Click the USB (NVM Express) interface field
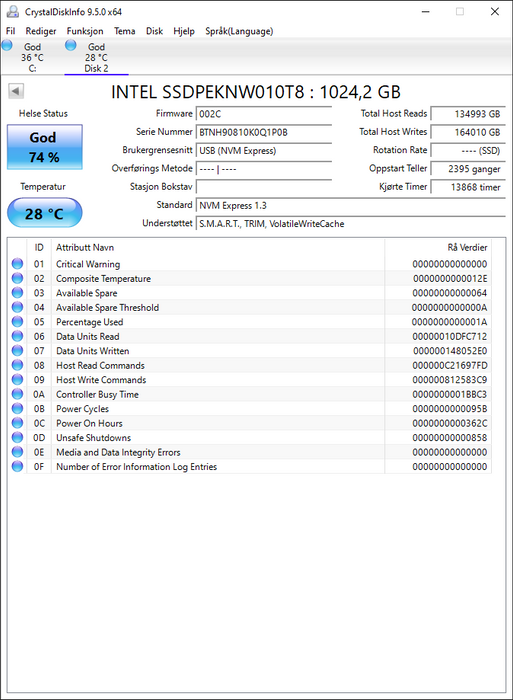The height and width of the screenshot is (700, 513). (264, 150)
